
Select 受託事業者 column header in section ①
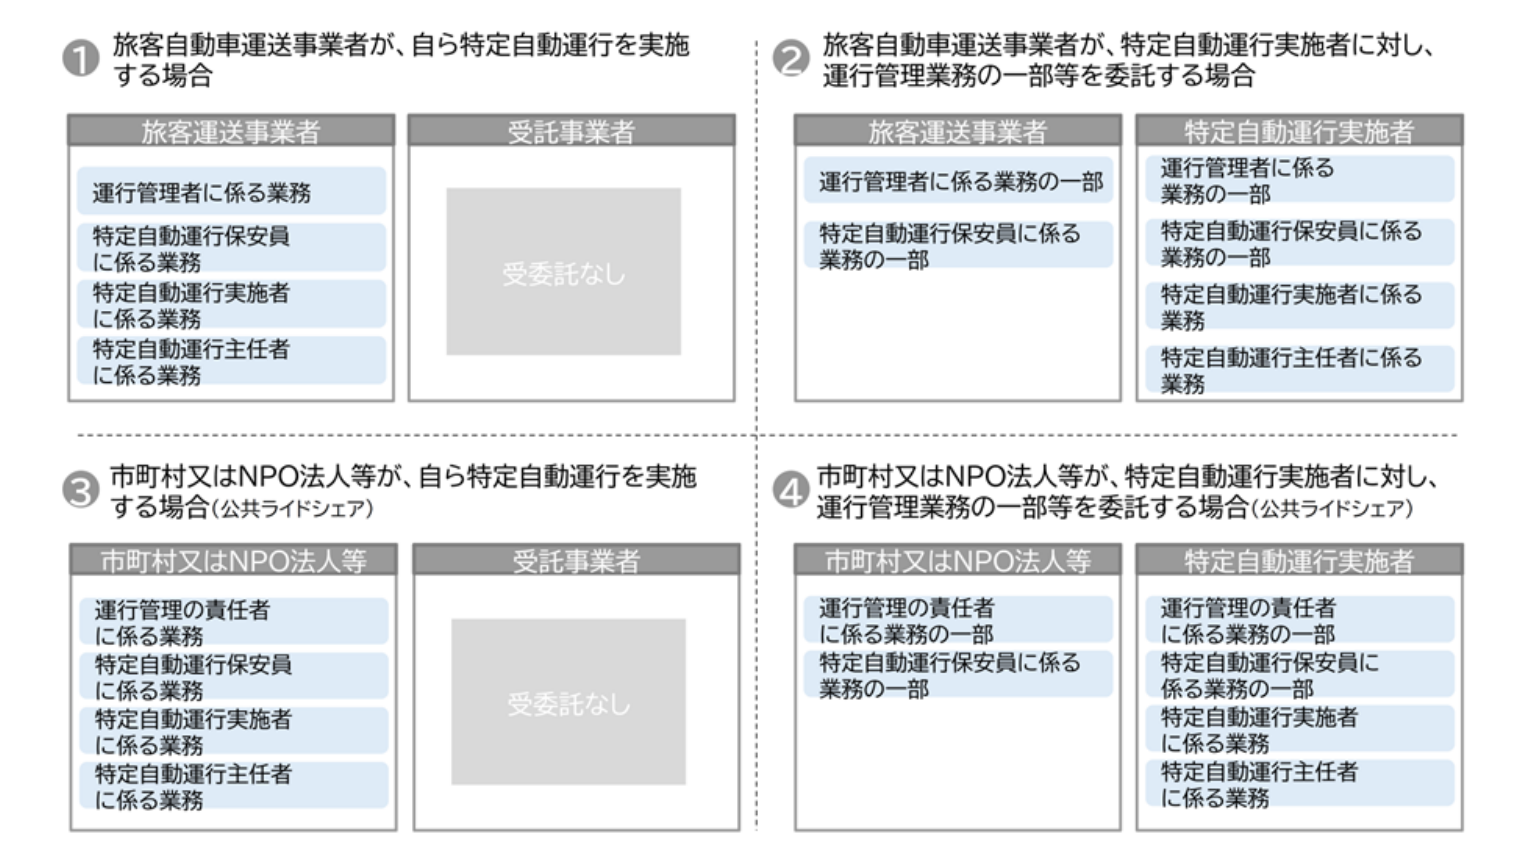pyautogui.click(x=571, y=131)
